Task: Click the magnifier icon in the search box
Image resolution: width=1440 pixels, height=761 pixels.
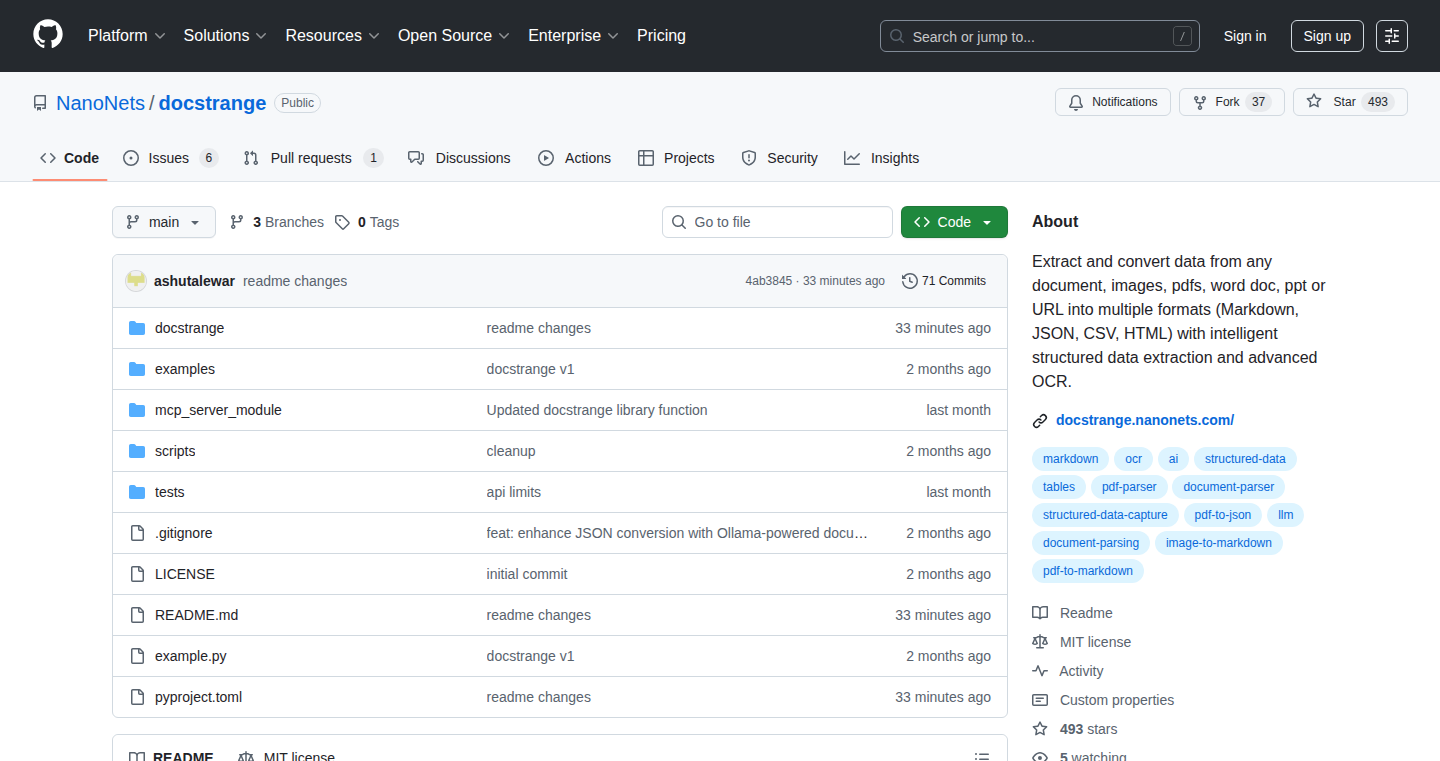Action: click(898, 37)
